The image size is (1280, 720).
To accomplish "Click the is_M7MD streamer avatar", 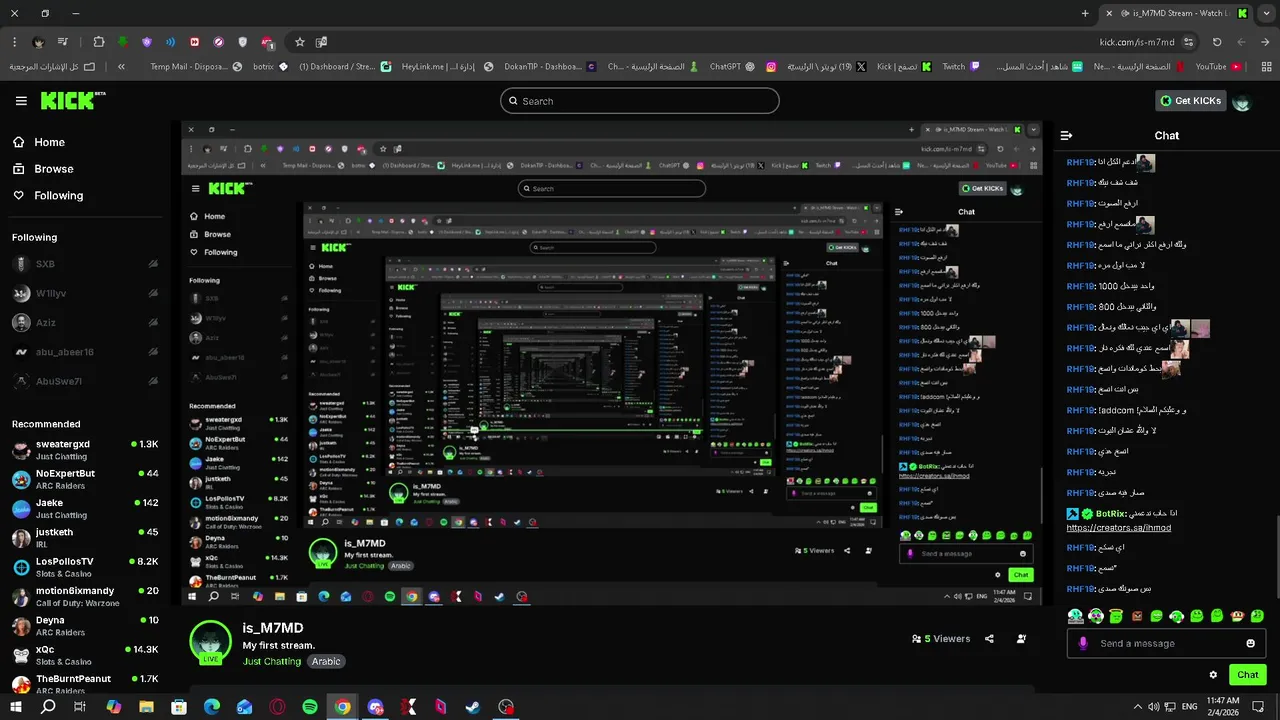I will (210, 642).
